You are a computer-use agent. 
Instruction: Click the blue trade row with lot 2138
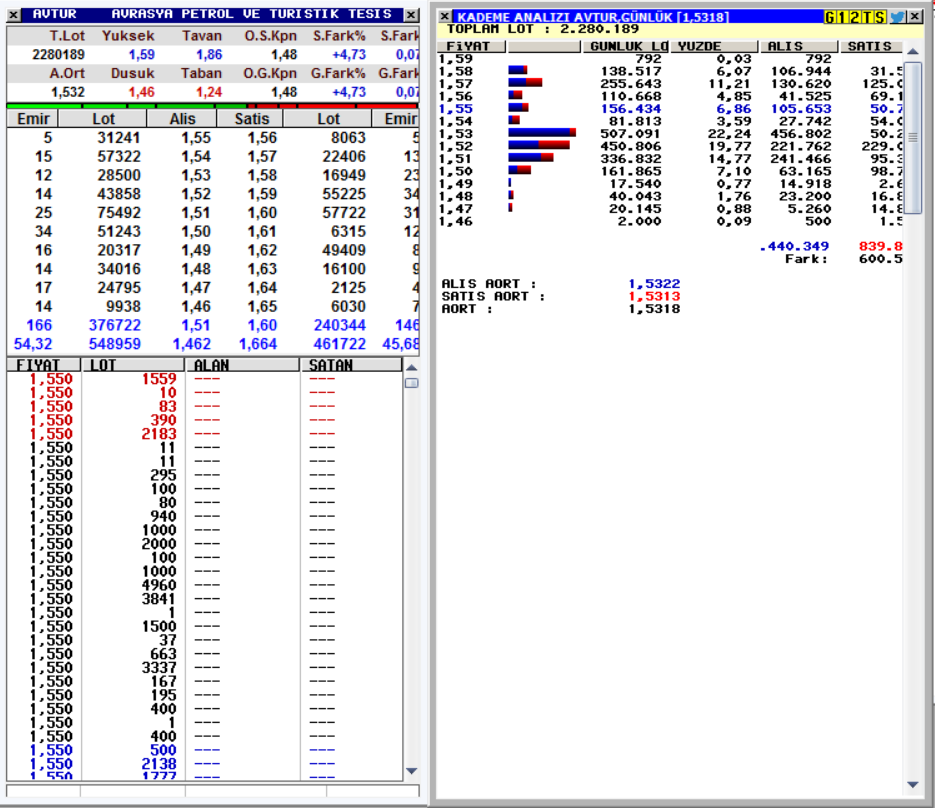[x=205, y=764]
